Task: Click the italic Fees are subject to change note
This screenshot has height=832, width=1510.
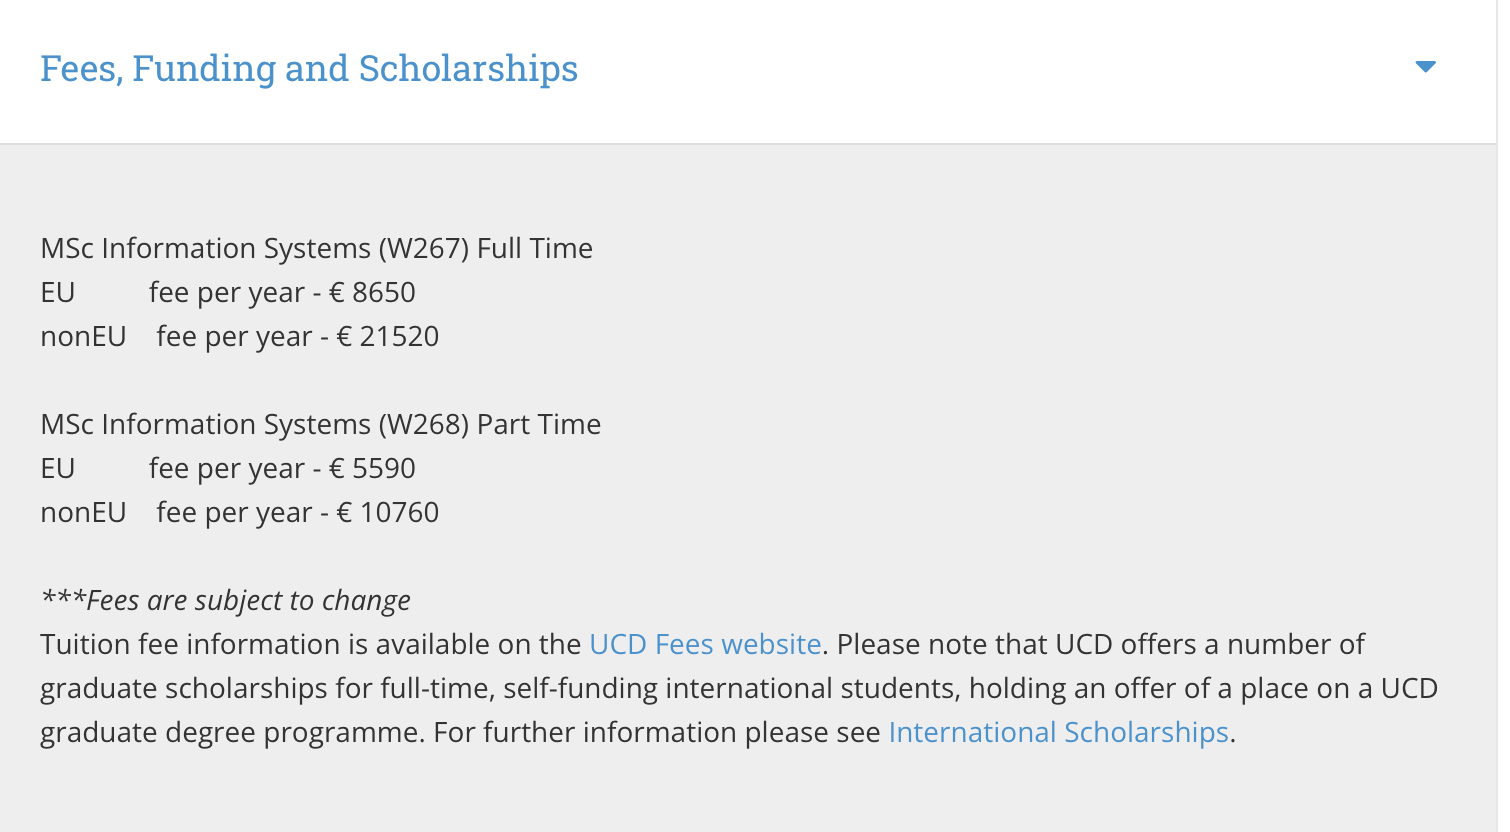Action: [x=225, y=600]
